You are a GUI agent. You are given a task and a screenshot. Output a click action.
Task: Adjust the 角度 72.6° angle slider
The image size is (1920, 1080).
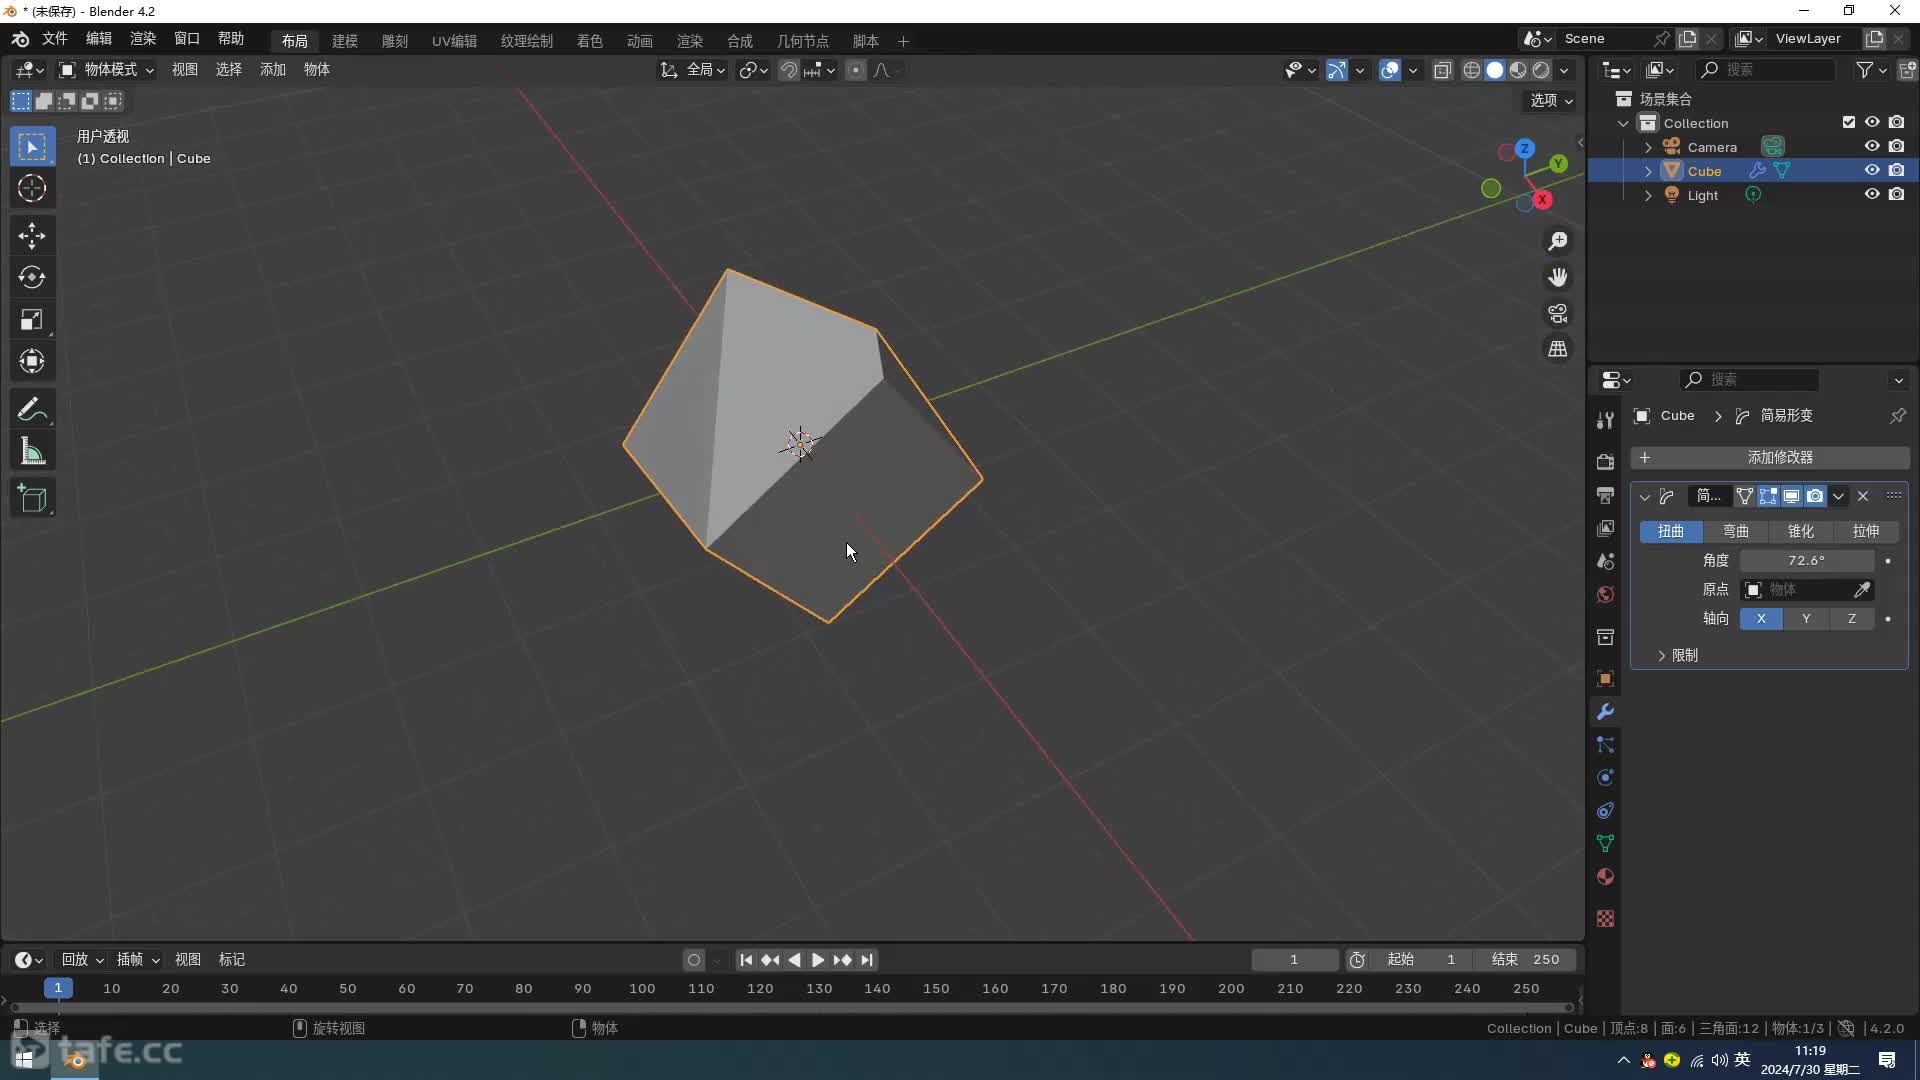pyautogui.click(x=1806, y=561)
